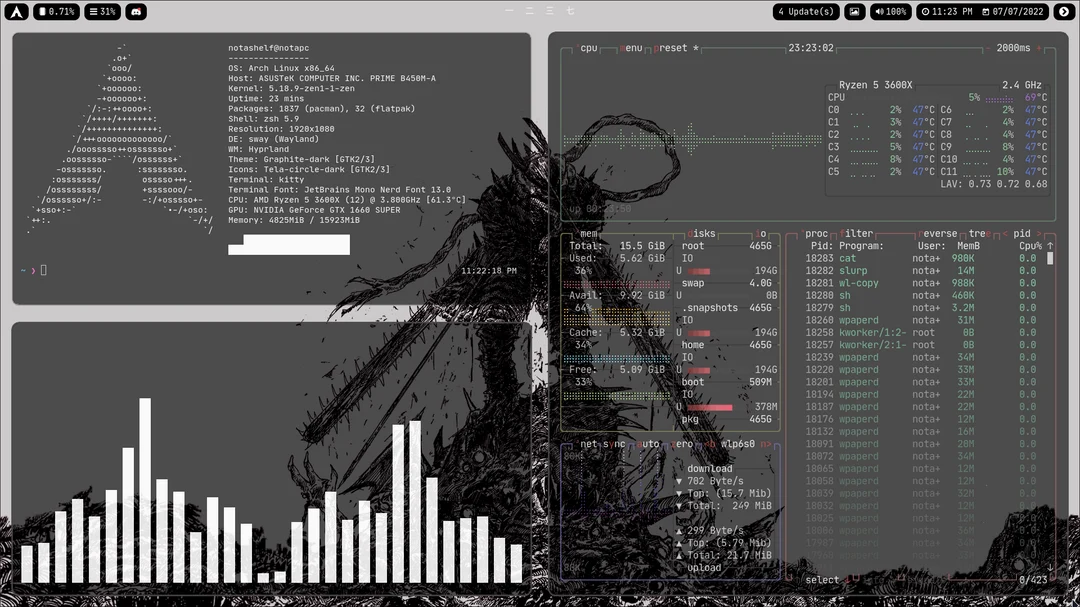The image size is (1080, 607).
Task: Click the gamepad icon in the top-left bar
Action: pos(136,11)
